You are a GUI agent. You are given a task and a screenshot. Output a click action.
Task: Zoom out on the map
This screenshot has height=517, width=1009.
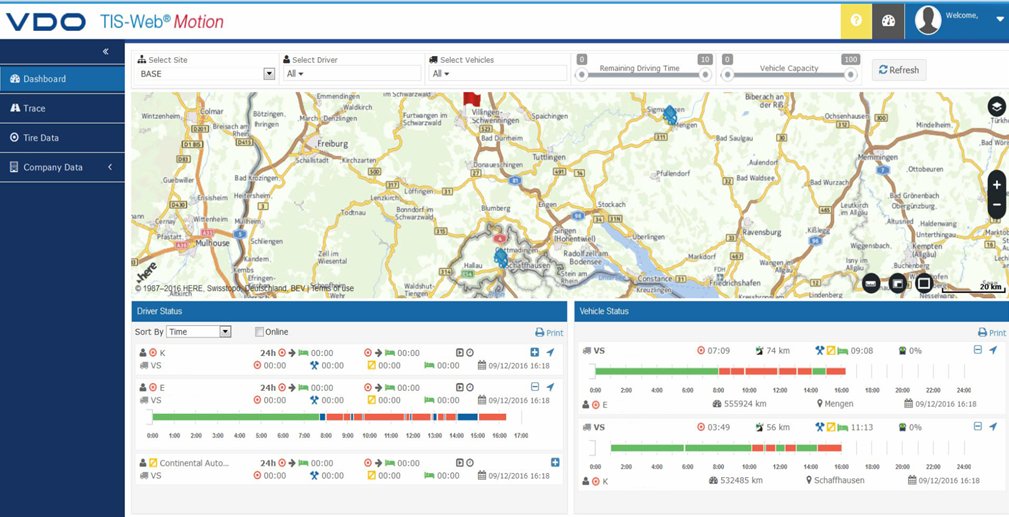(997, 205)
